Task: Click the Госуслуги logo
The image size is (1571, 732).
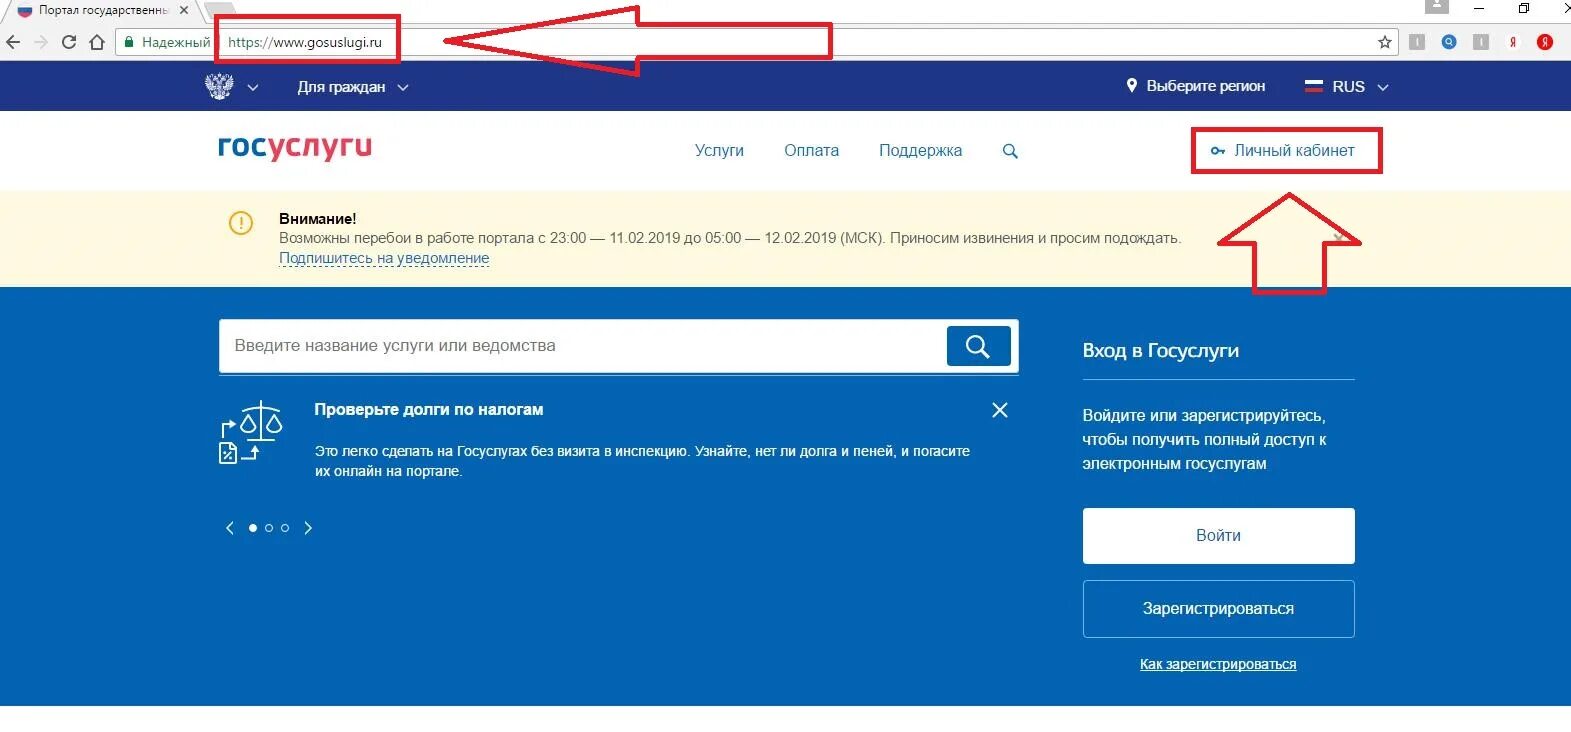Action: click(x=295, y=147)
